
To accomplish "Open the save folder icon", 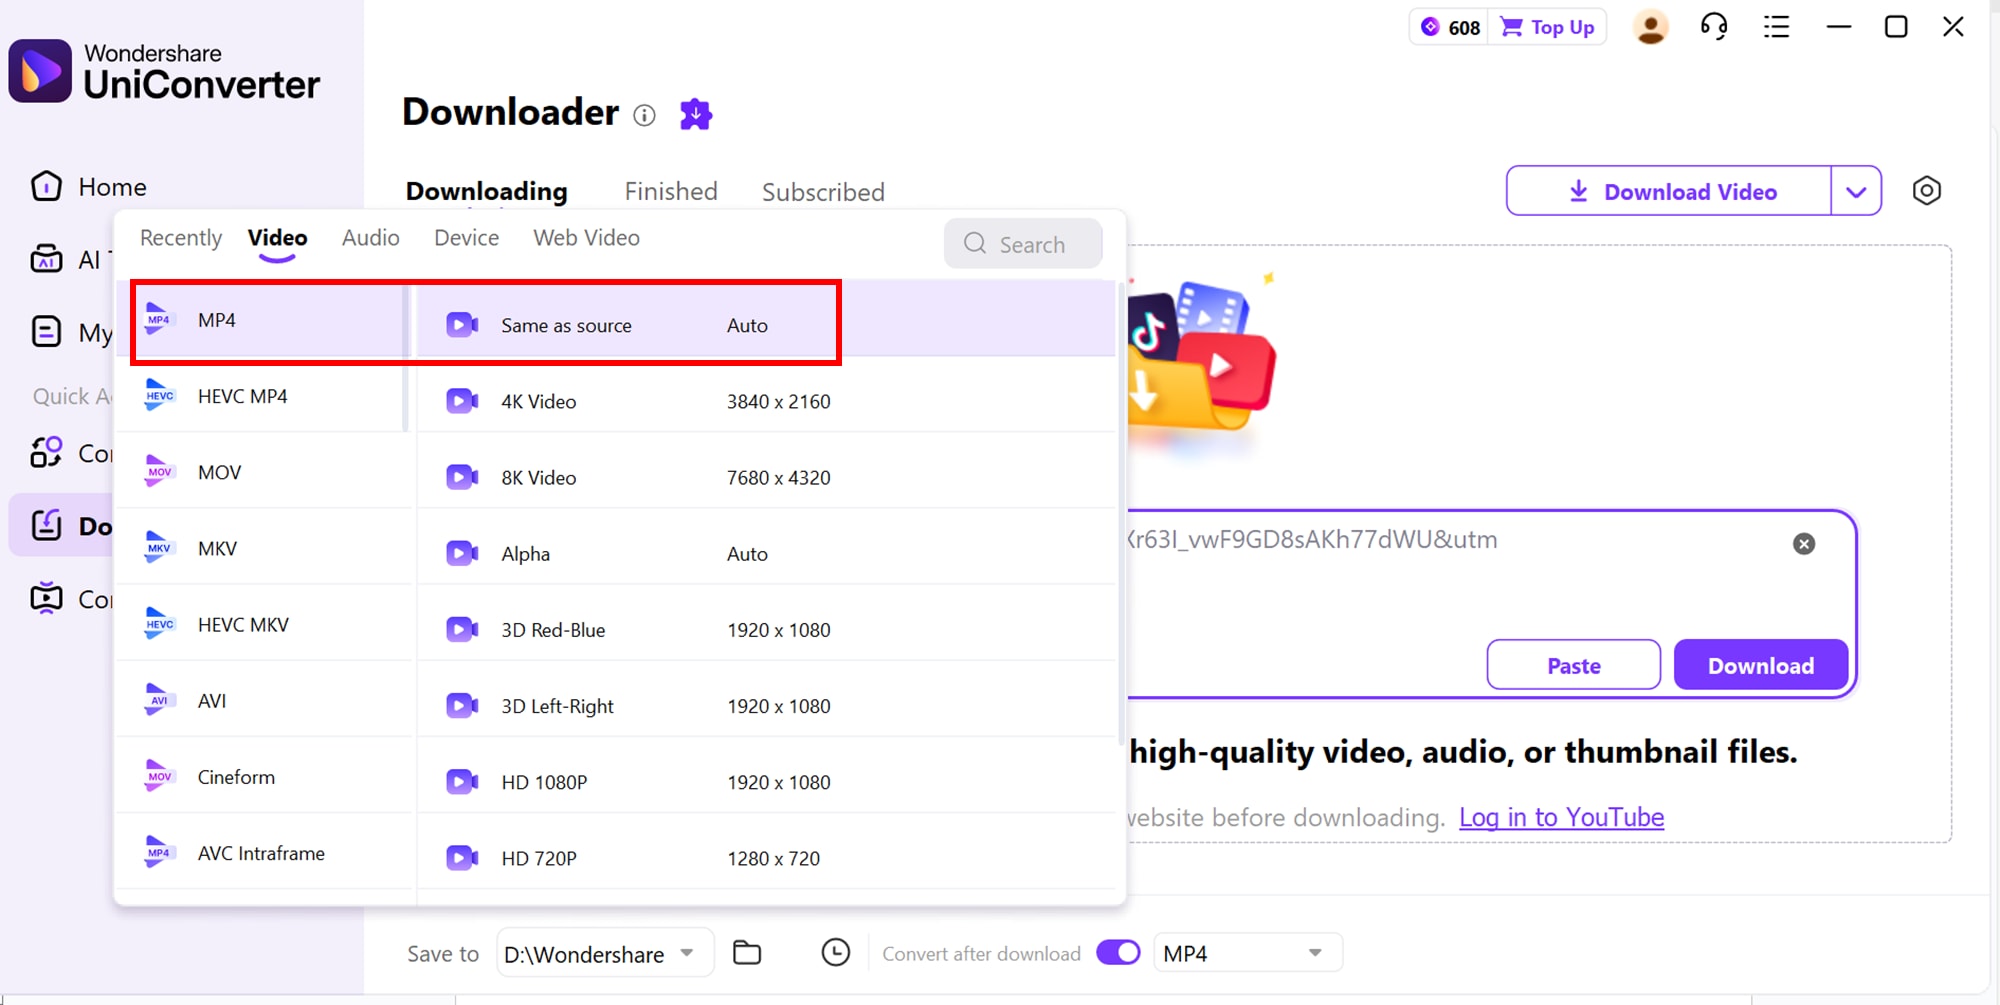I will pos(747,953).
